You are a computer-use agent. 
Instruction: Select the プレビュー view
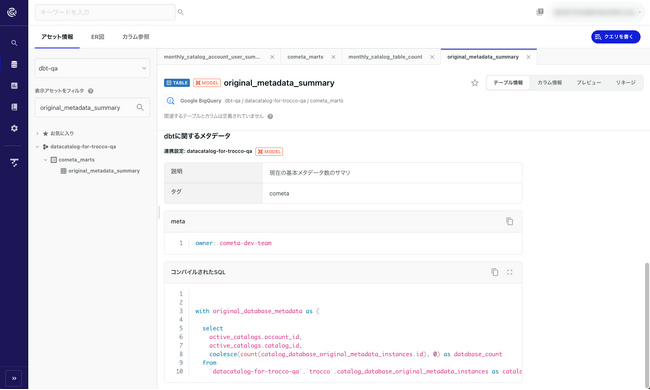[589, 83]
